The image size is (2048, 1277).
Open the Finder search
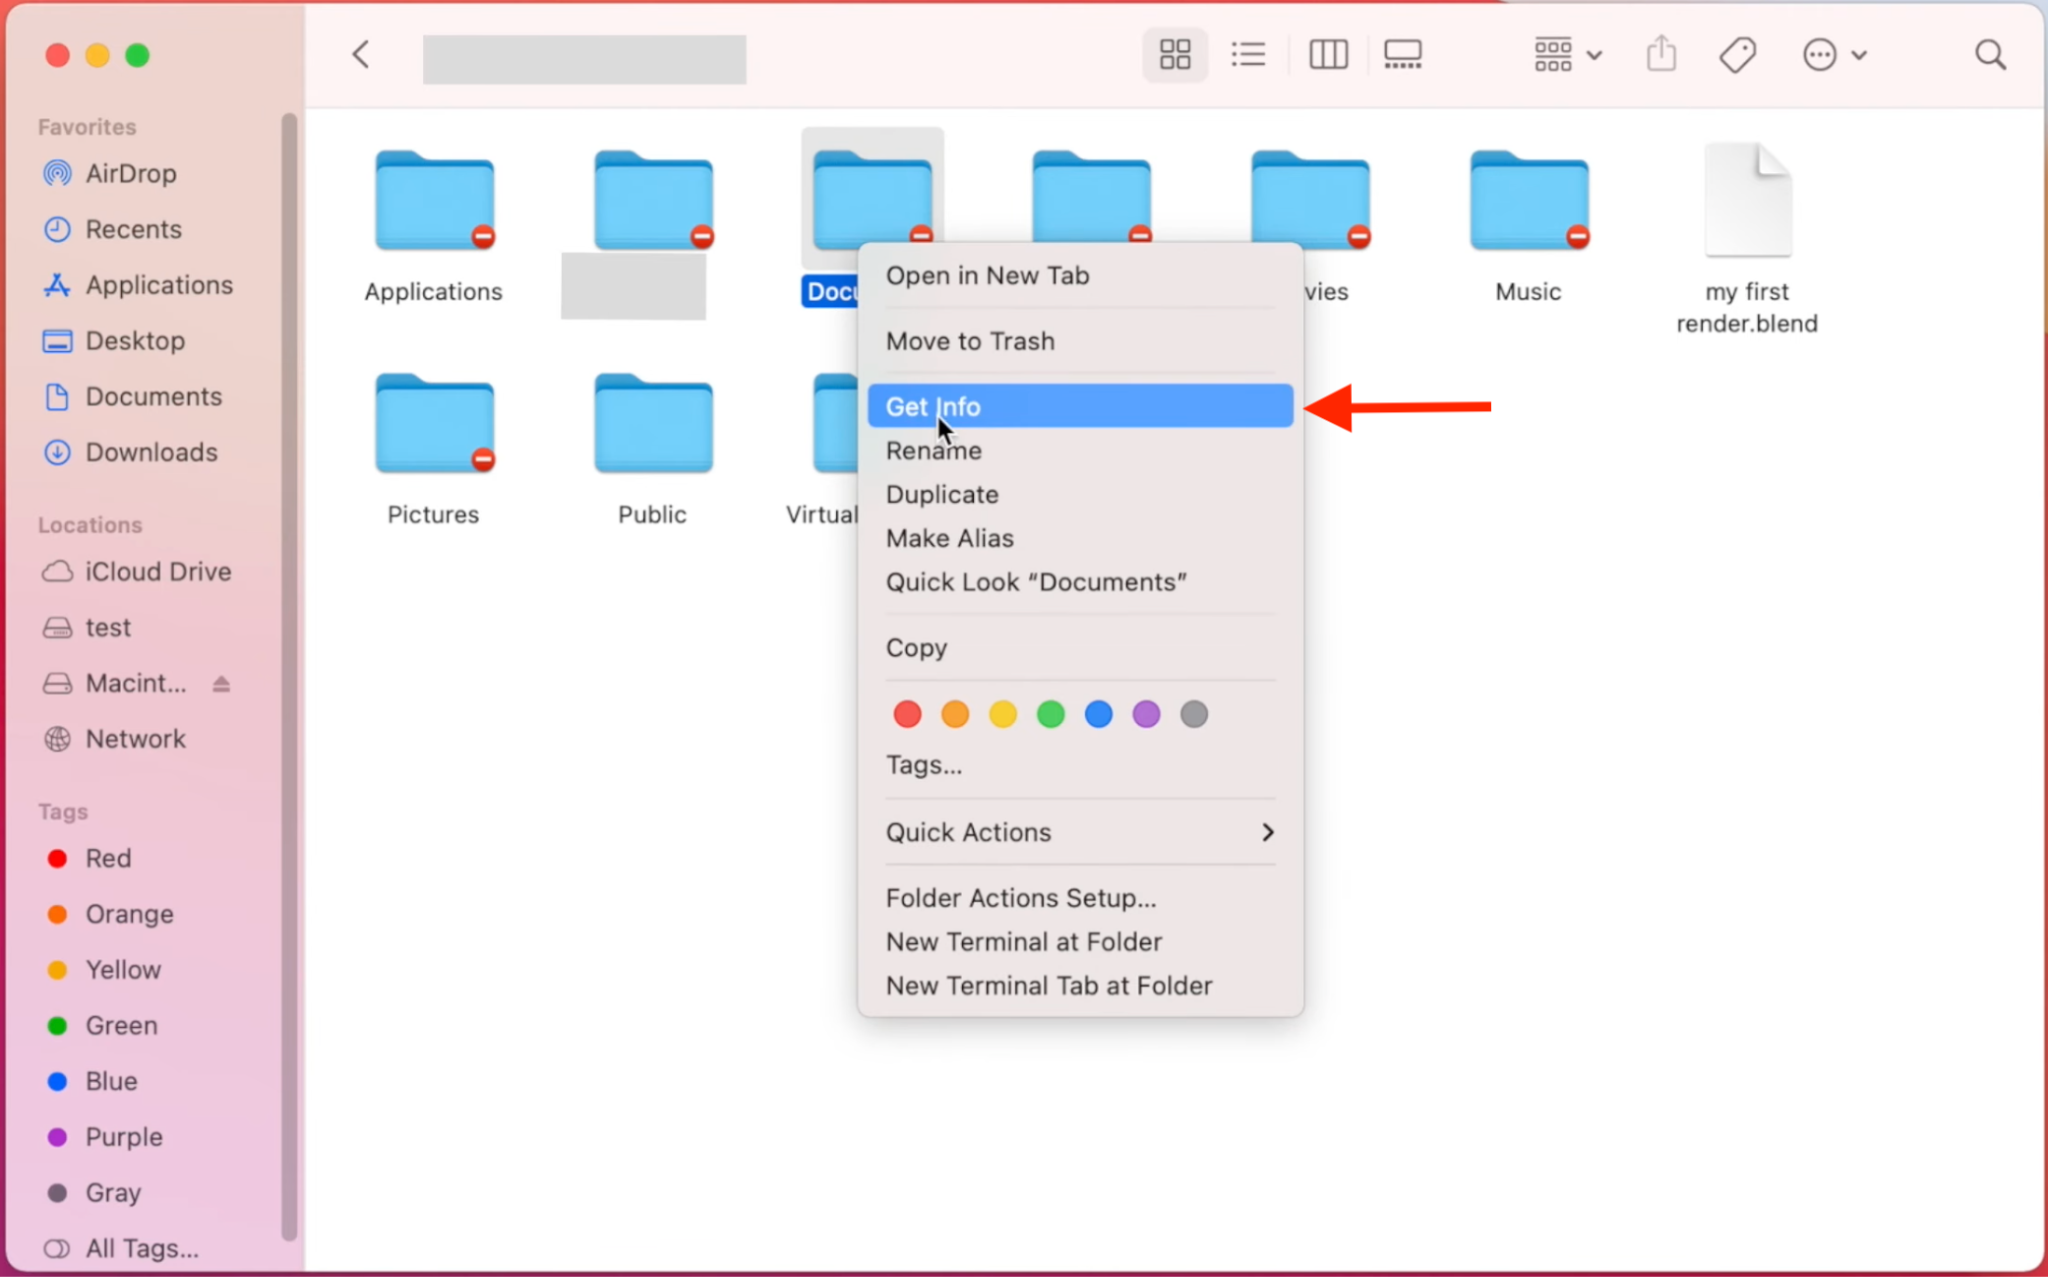(1990, 55)
